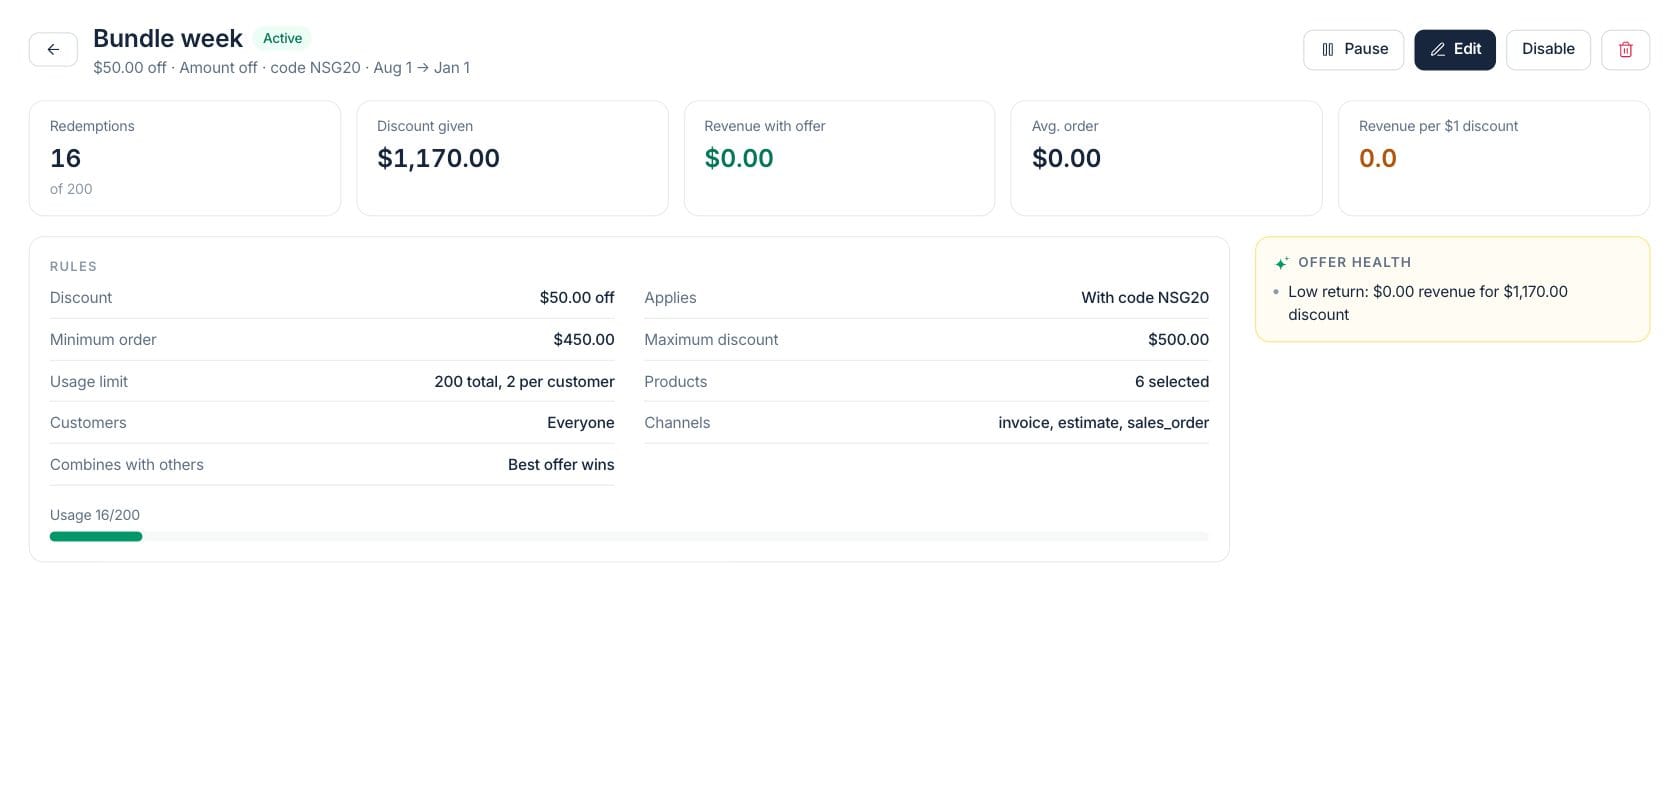Click the pencil icon in Edit
This screenshot has height=797, width=1680.
[1437, 49]
